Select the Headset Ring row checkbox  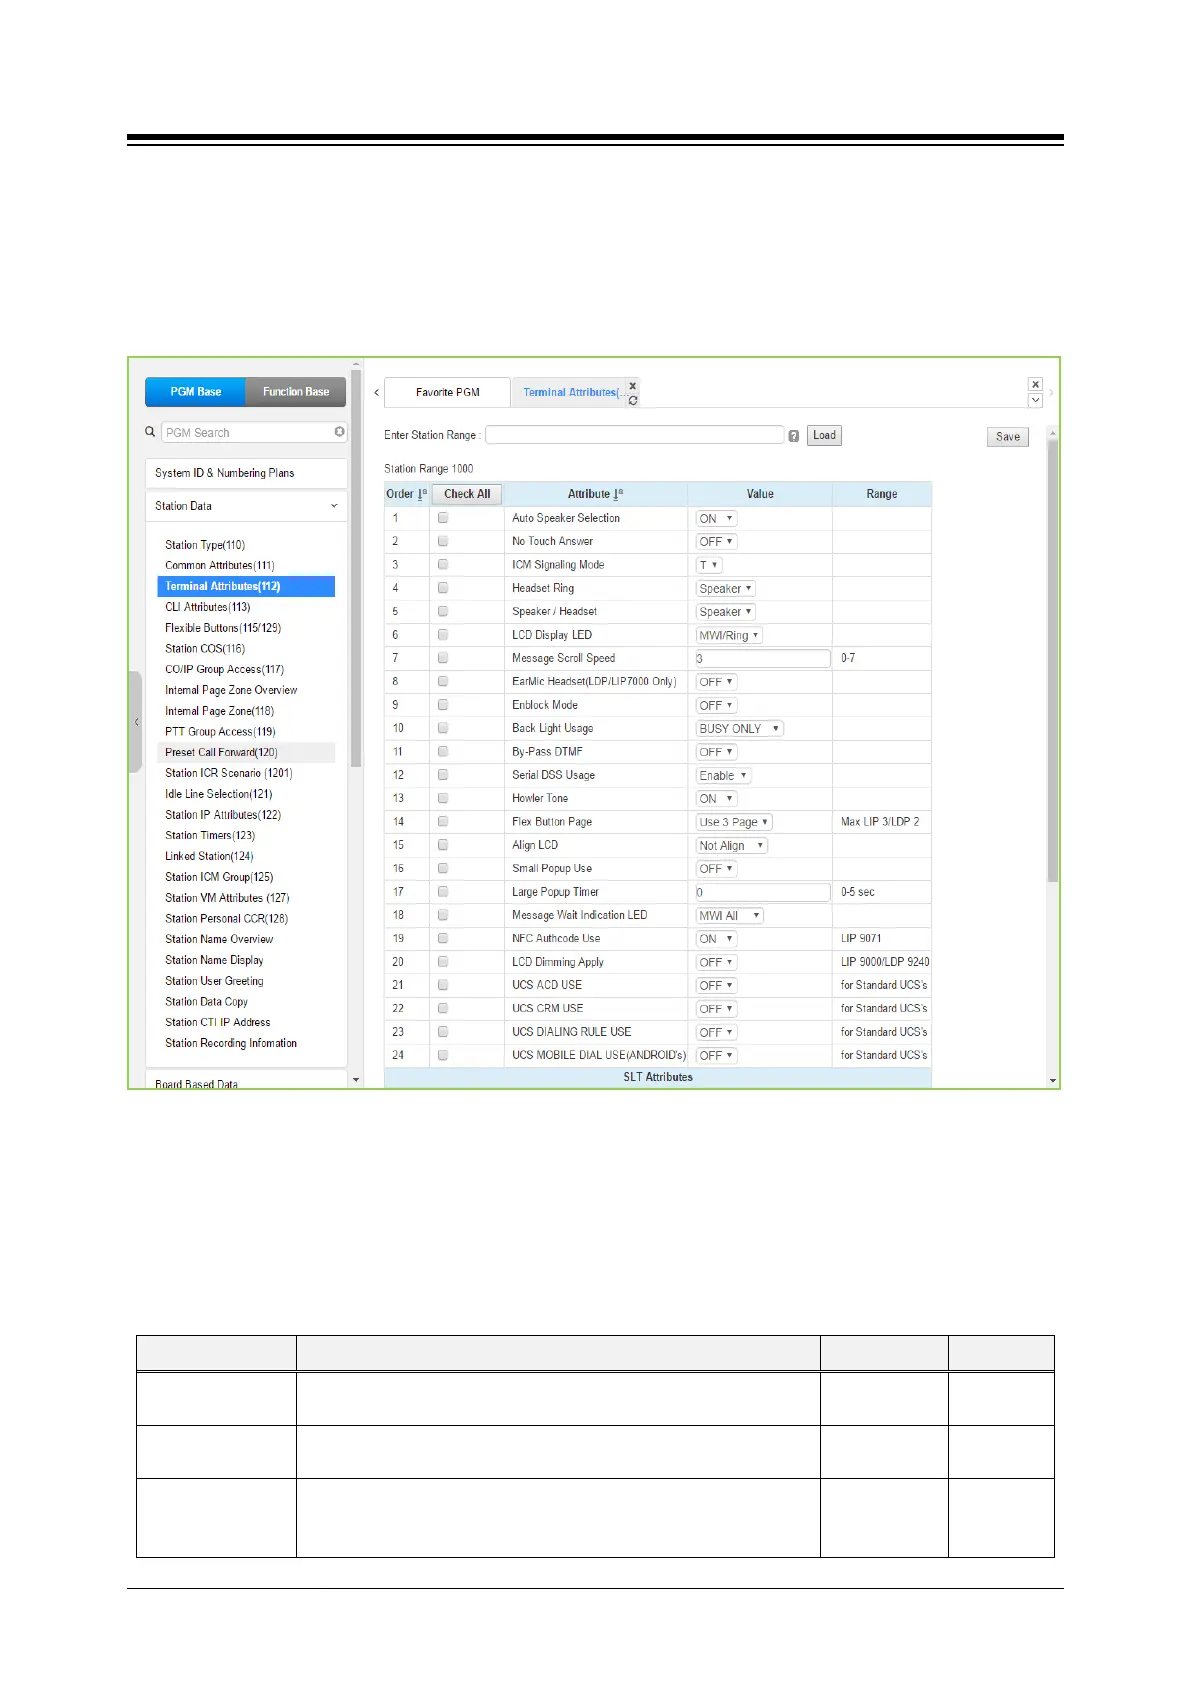[443, 588]
